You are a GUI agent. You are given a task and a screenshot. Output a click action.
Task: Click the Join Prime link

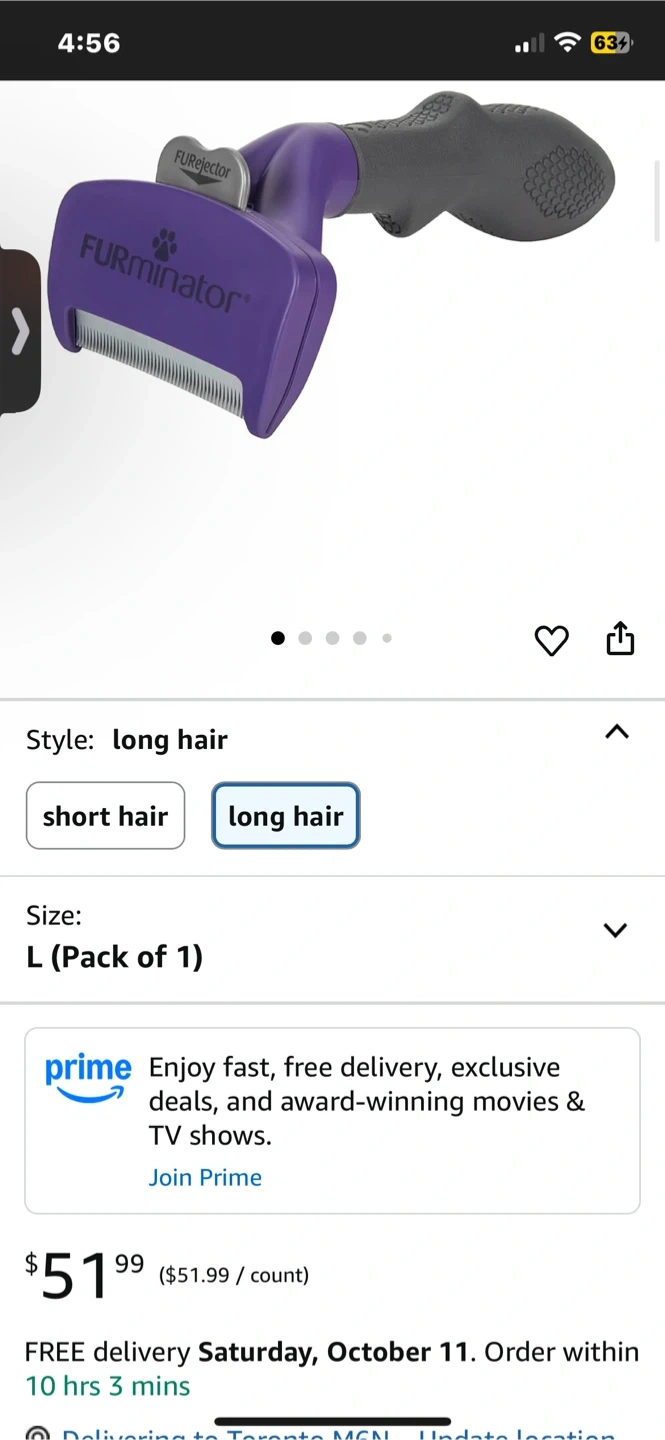[x=205, y=1177]
